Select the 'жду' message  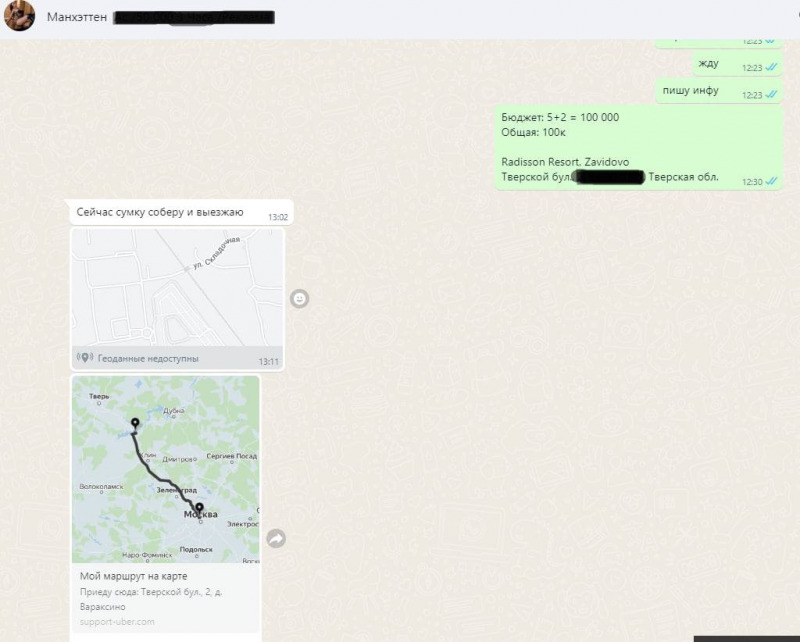737,64
